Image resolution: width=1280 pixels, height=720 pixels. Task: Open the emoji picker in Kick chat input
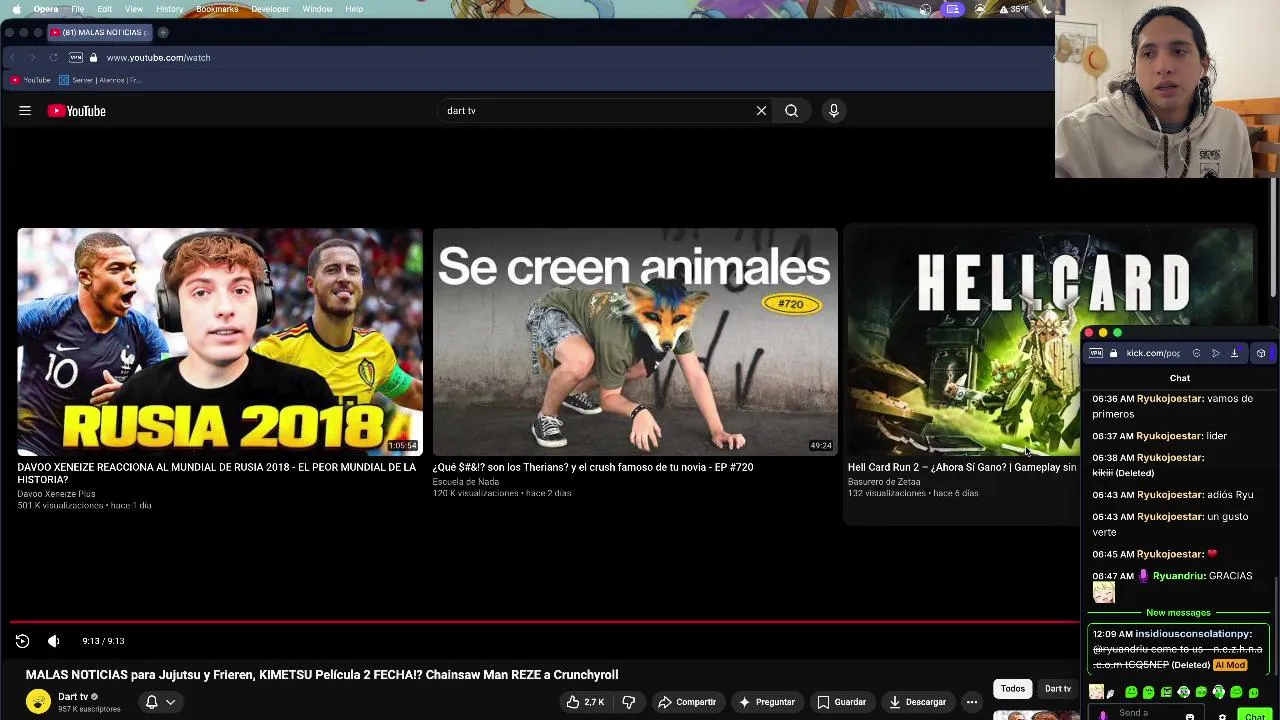1190,716
